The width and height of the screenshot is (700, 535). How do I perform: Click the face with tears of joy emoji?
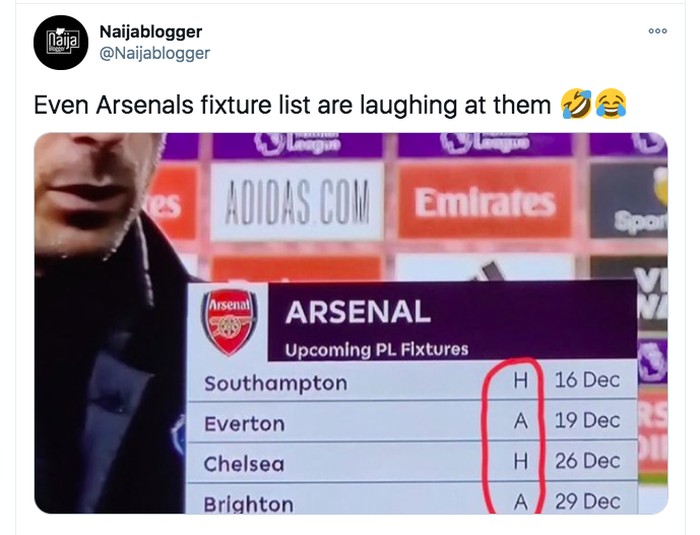coord(610,103)
